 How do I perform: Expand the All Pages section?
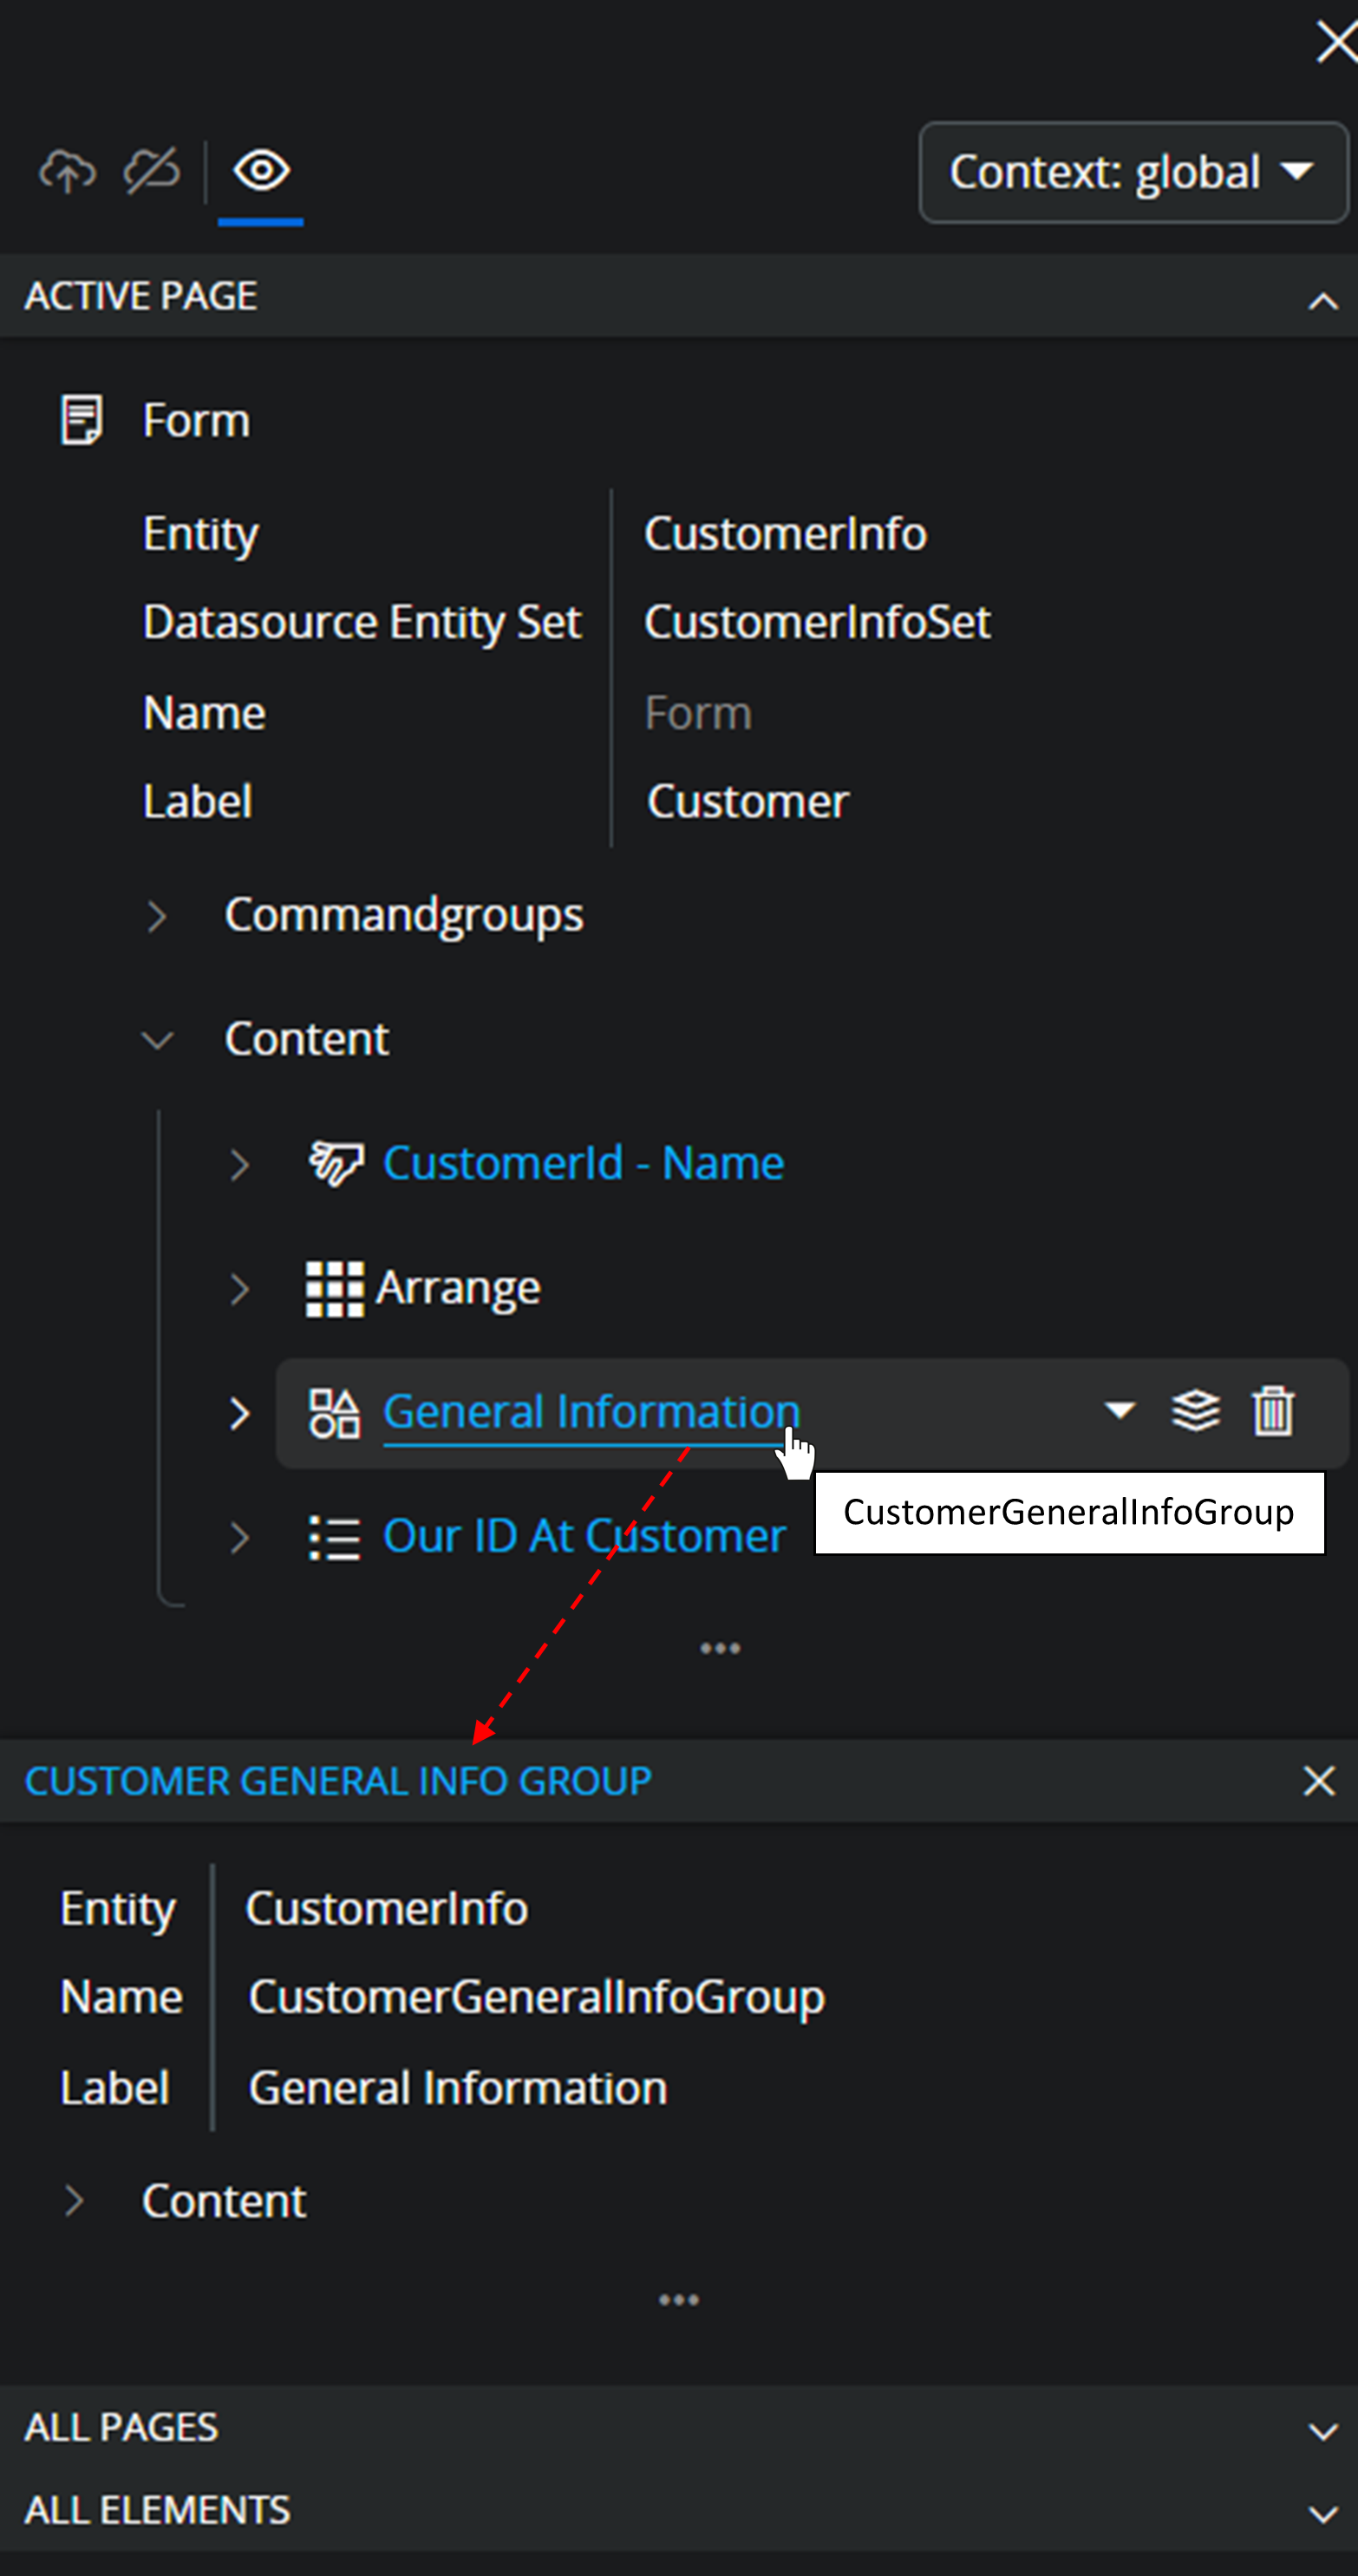[1322, 2431]
